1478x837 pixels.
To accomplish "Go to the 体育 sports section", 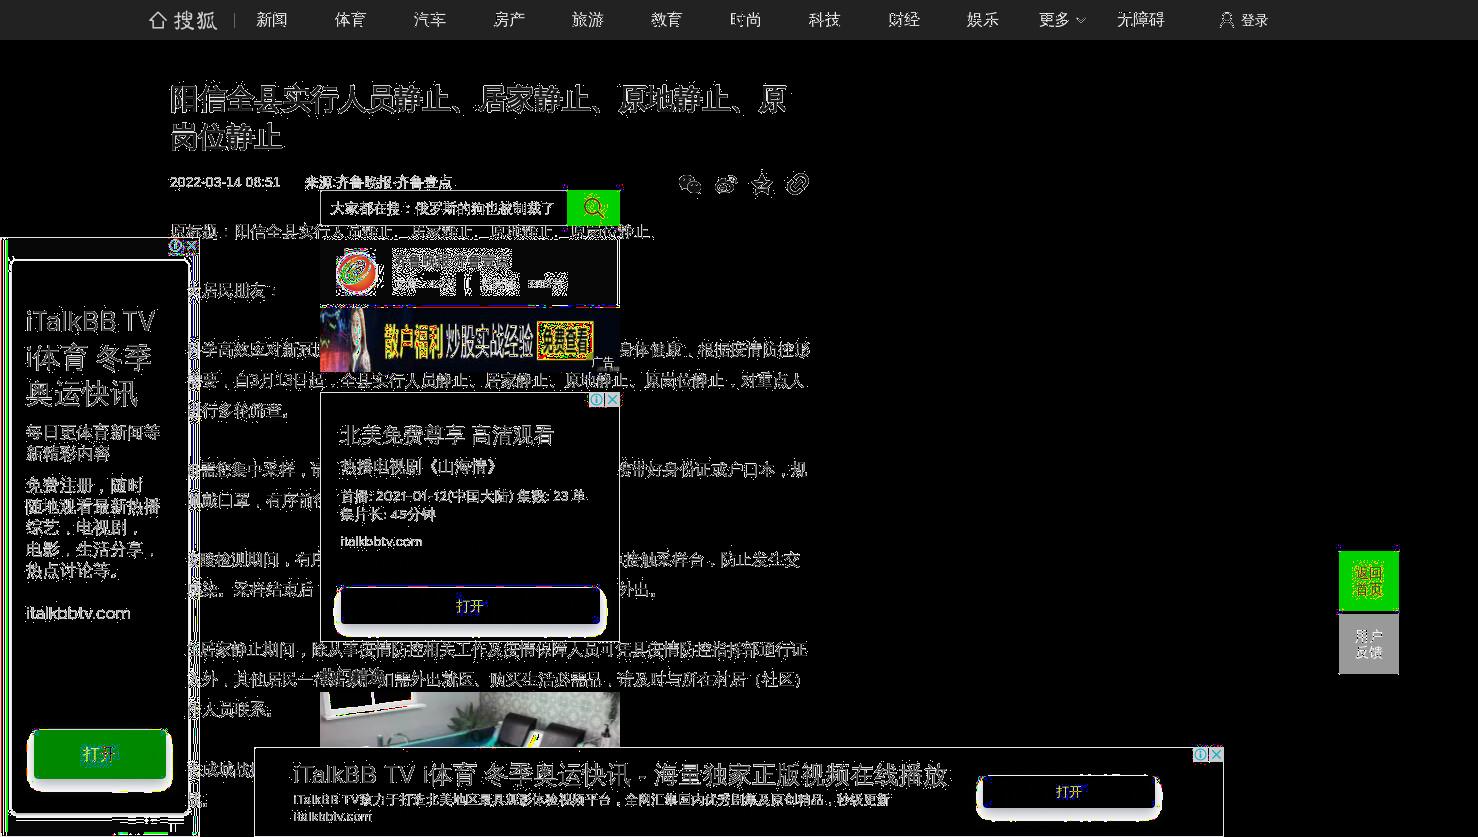I will (x=350, y=20).
